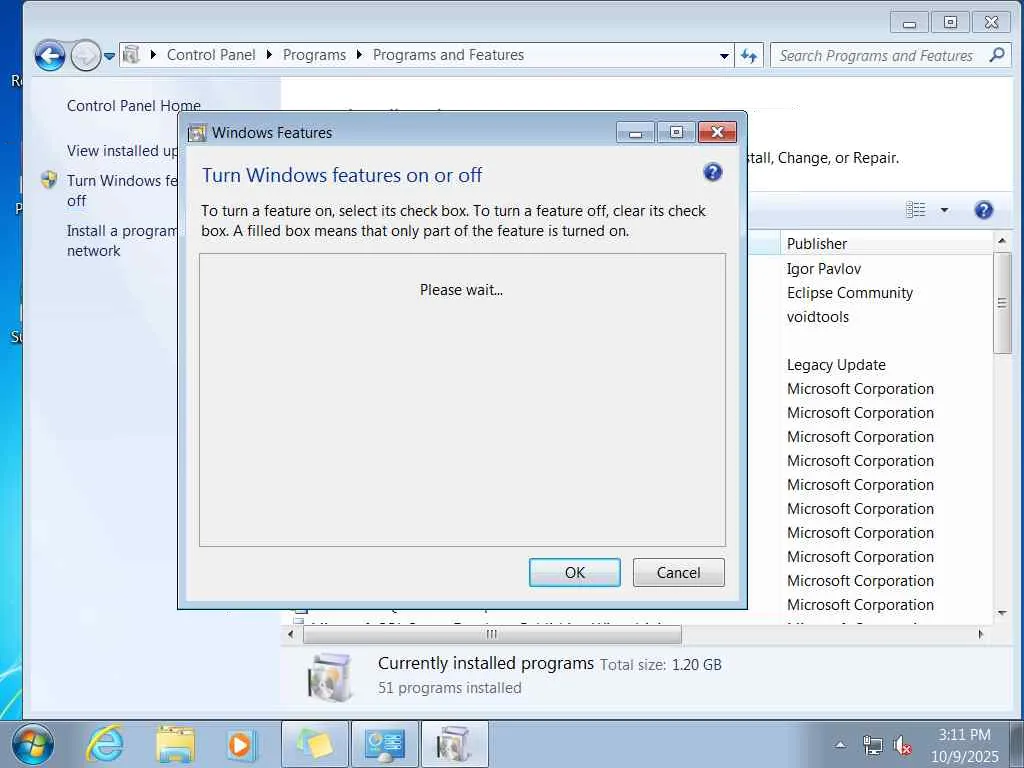
Task: Select Legacy Update publisher entry
Action: [x=836, y=365]
